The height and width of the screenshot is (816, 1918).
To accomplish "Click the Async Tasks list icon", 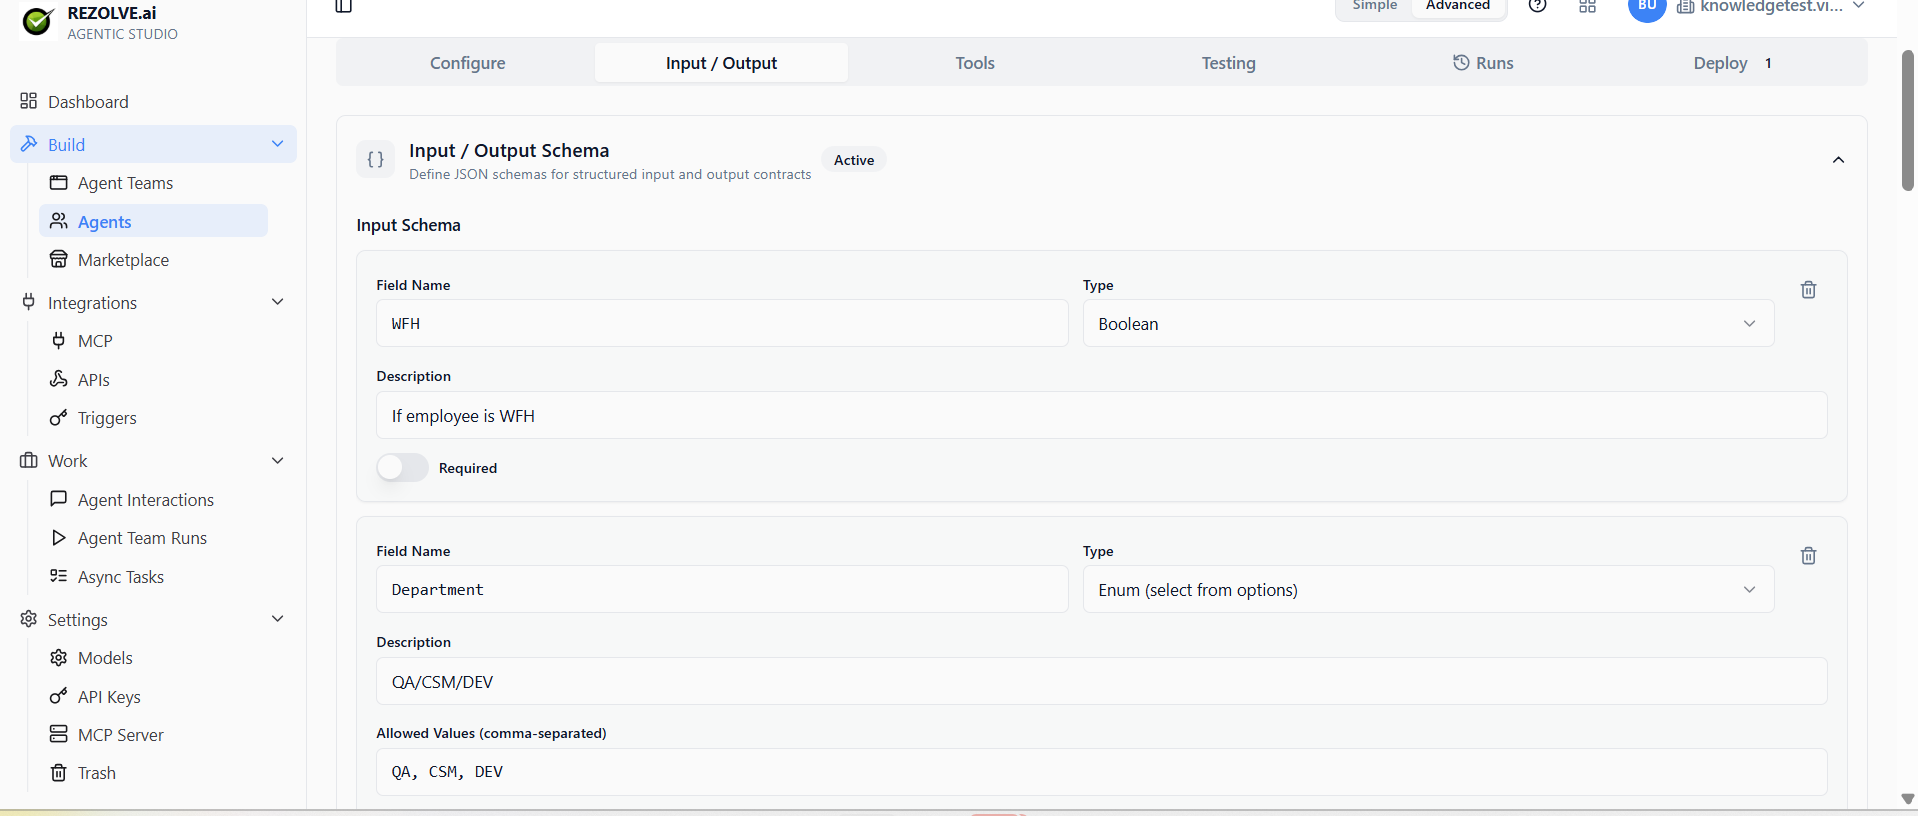I will click(x=59, y=576).
